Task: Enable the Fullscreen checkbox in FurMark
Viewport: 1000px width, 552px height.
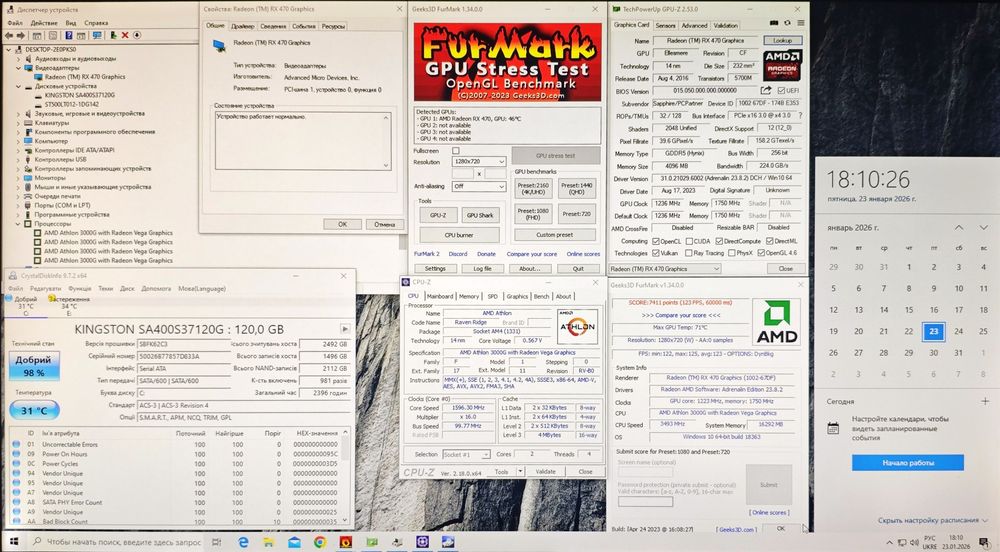Action: [x=455, y=151]
